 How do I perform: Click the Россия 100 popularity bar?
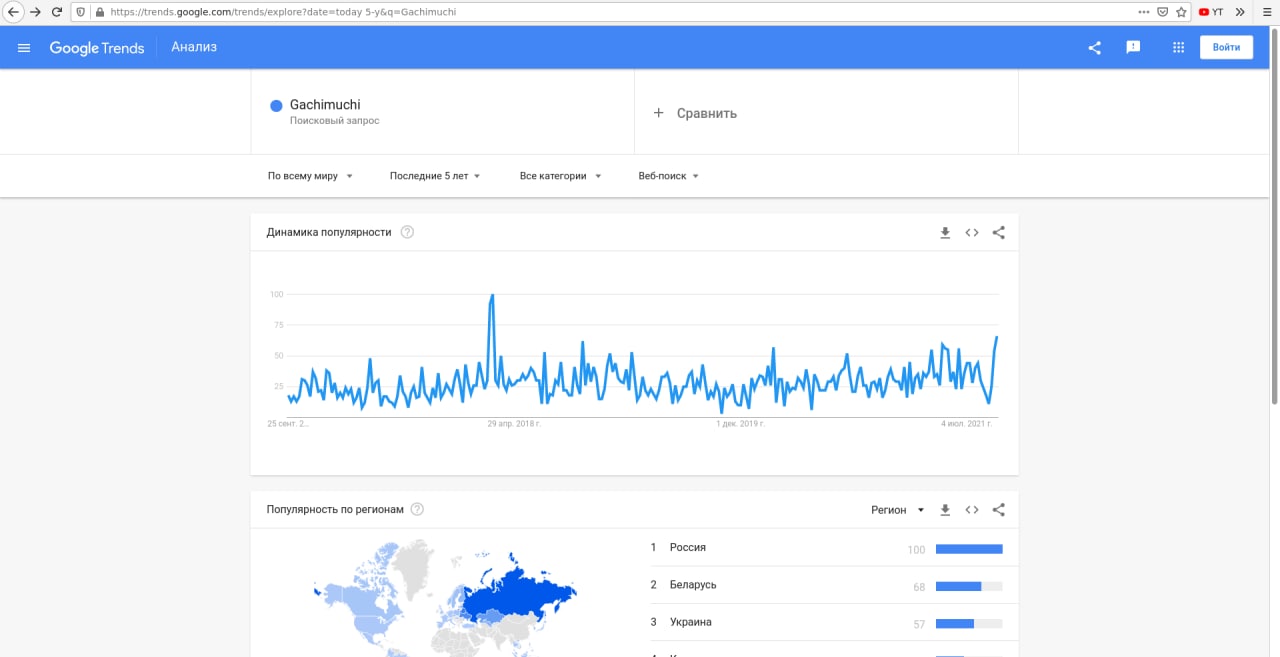pos(969,549)
